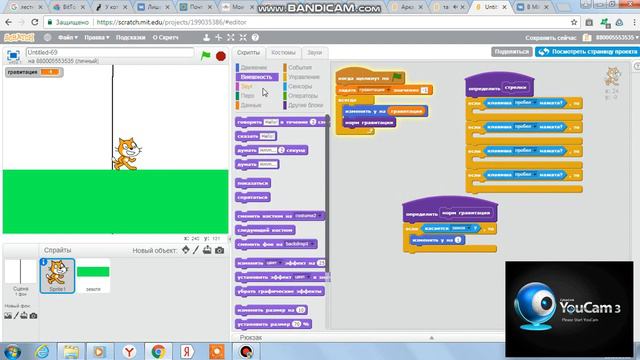This screenshot has height=360, width=640.
Task: Select the Управление block category
Action: [x=304, y=77]
